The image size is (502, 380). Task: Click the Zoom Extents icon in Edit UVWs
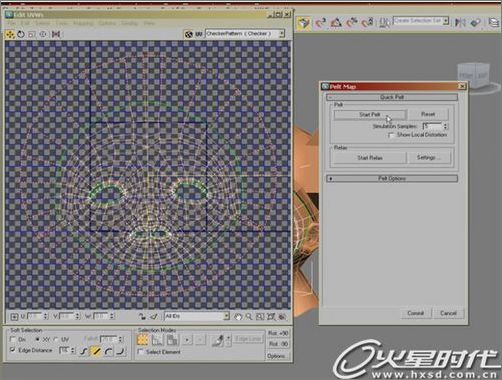[x=271, y=317]
